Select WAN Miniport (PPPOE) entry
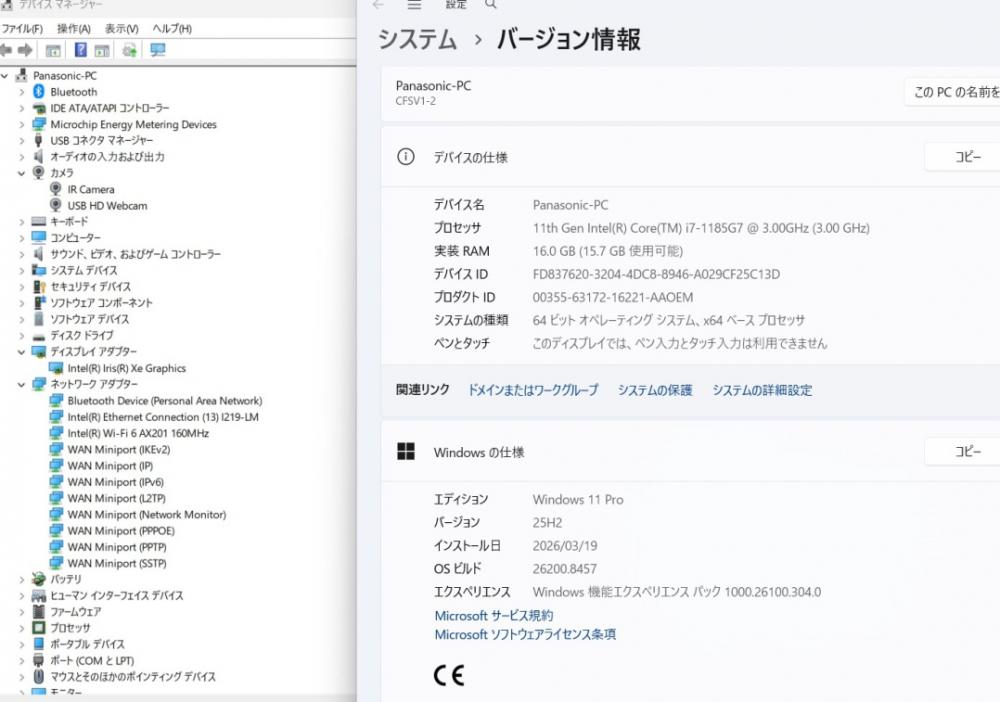This screenshot has height=702, width=1000. point(121,531)
